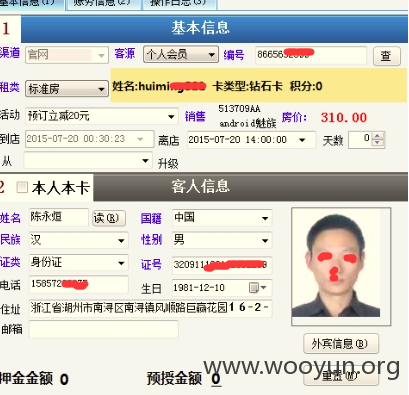The height and width of the screenshot is (395, 409).
Task: Click the 证号 ID number field
Action: (x=222, y=265)
